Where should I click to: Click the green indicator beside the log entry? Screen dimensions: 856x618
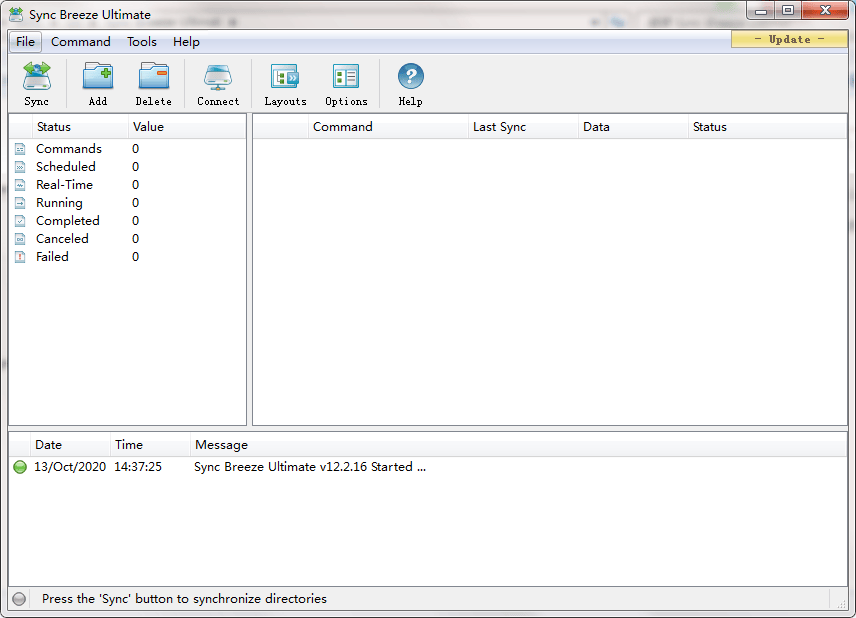[x=20, y=466]
